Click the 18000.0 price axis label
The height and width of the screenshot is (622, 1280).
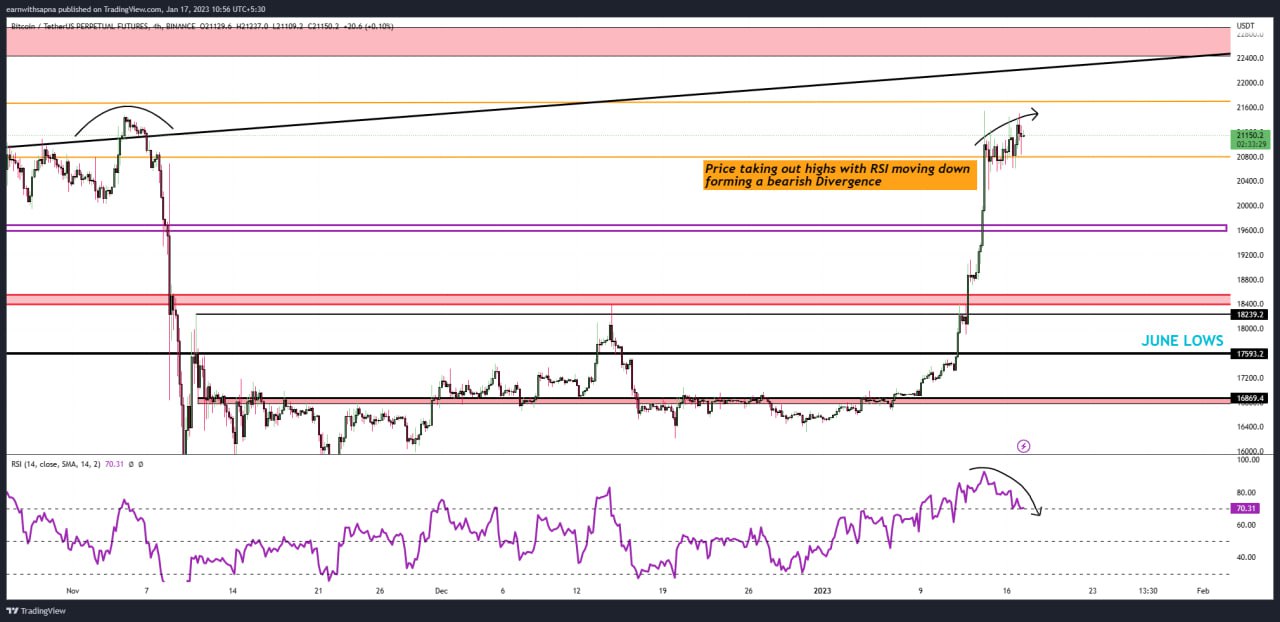coord(1250,328)
